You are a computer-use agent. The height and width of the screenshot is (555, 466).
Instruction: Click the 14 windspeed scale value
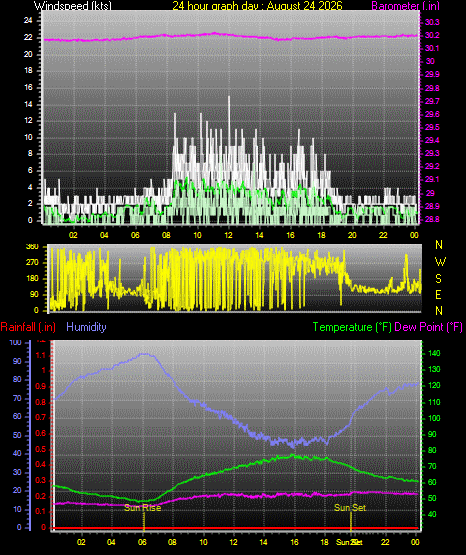(x=28, y=104)
